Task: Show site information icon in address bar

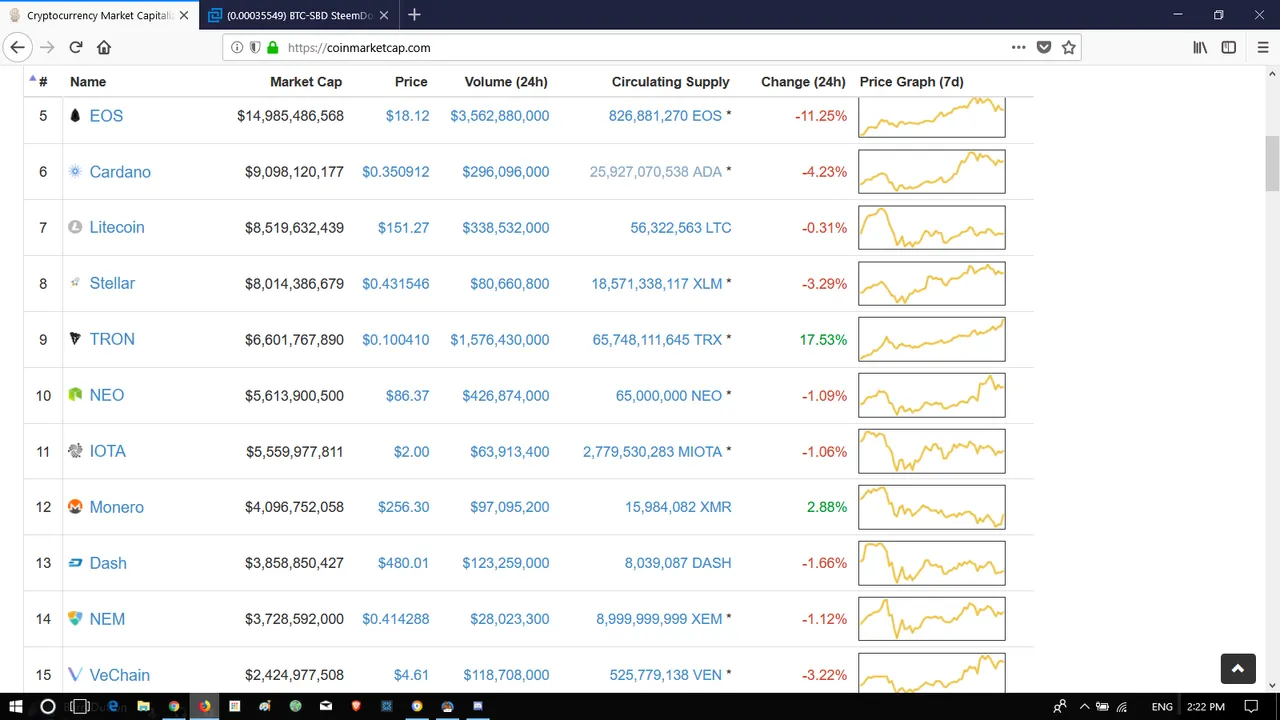Action: coord(237,47)
